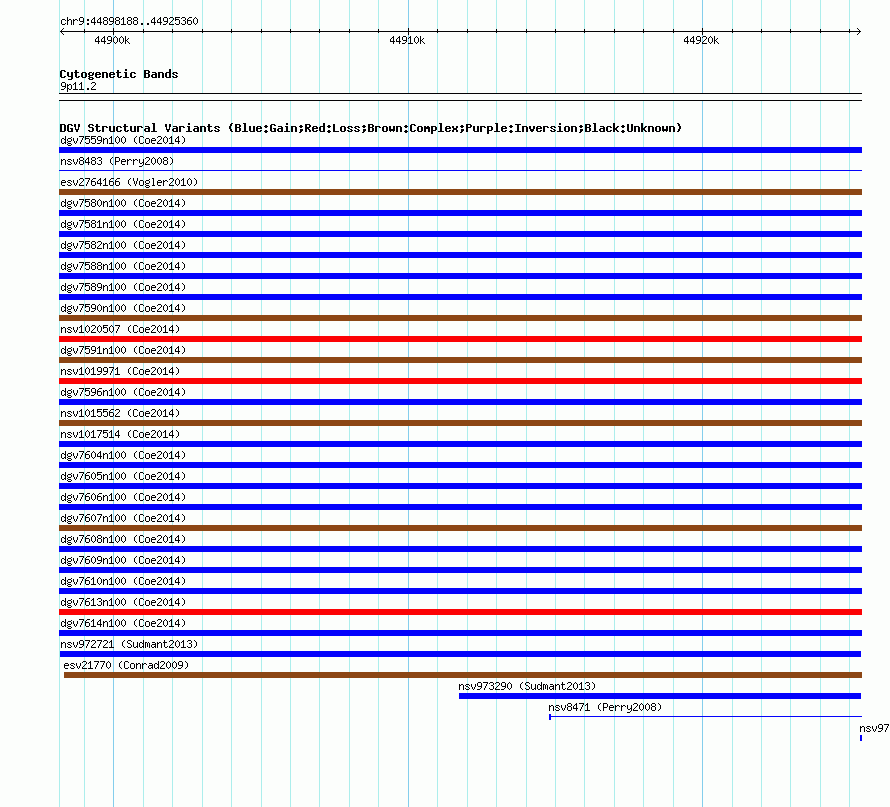Select the thin blue line of nsv8471

[706, 717]
